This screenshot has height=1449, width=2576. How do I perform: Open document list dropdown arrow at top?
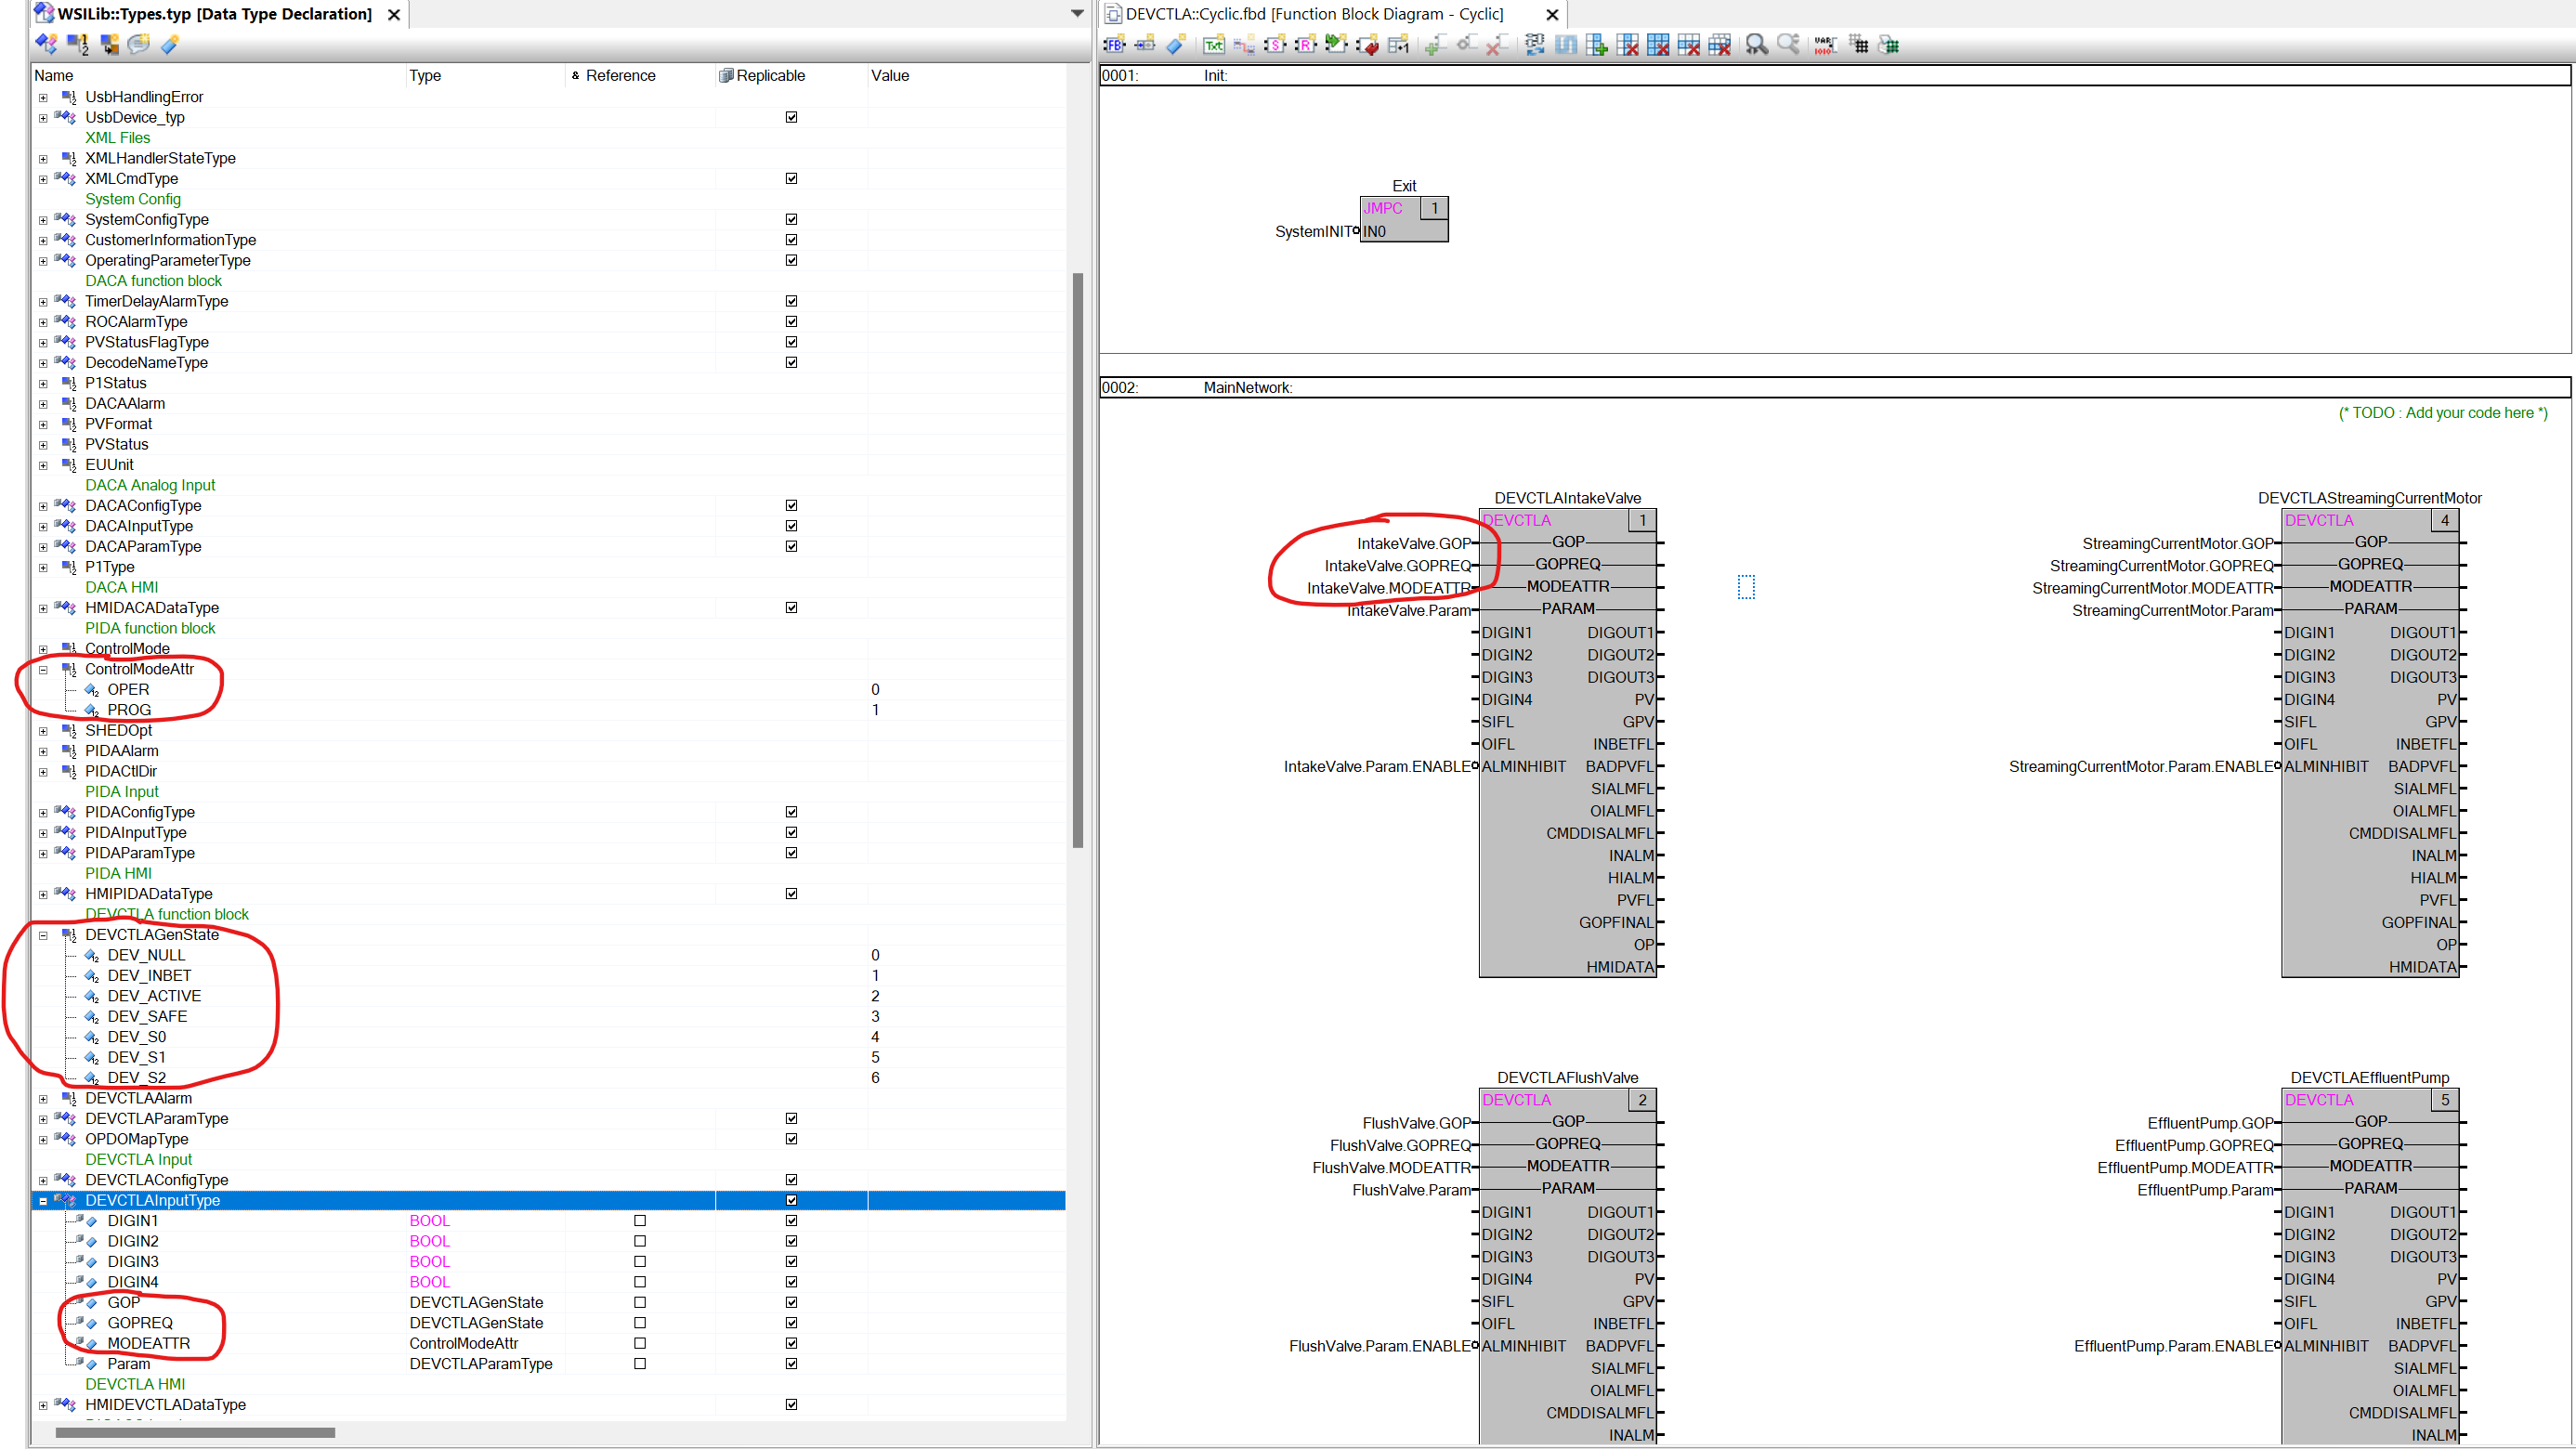coord(1077,14)
